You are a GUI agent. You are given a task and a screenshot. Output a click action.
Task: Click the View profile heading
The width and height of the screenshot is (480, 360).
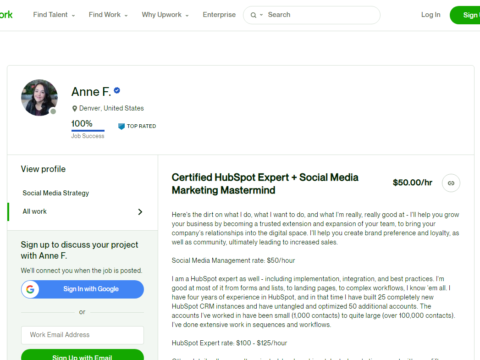[x=43, y=169]
